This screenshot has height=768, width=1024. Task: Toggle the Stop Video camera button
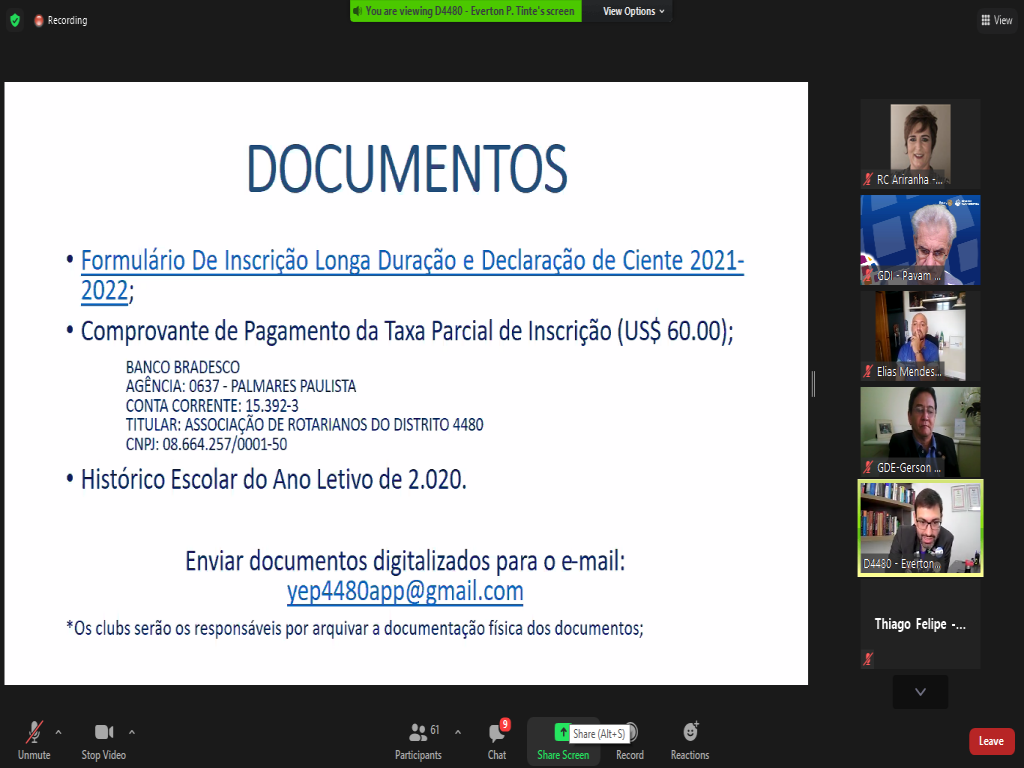coord(104,733)
